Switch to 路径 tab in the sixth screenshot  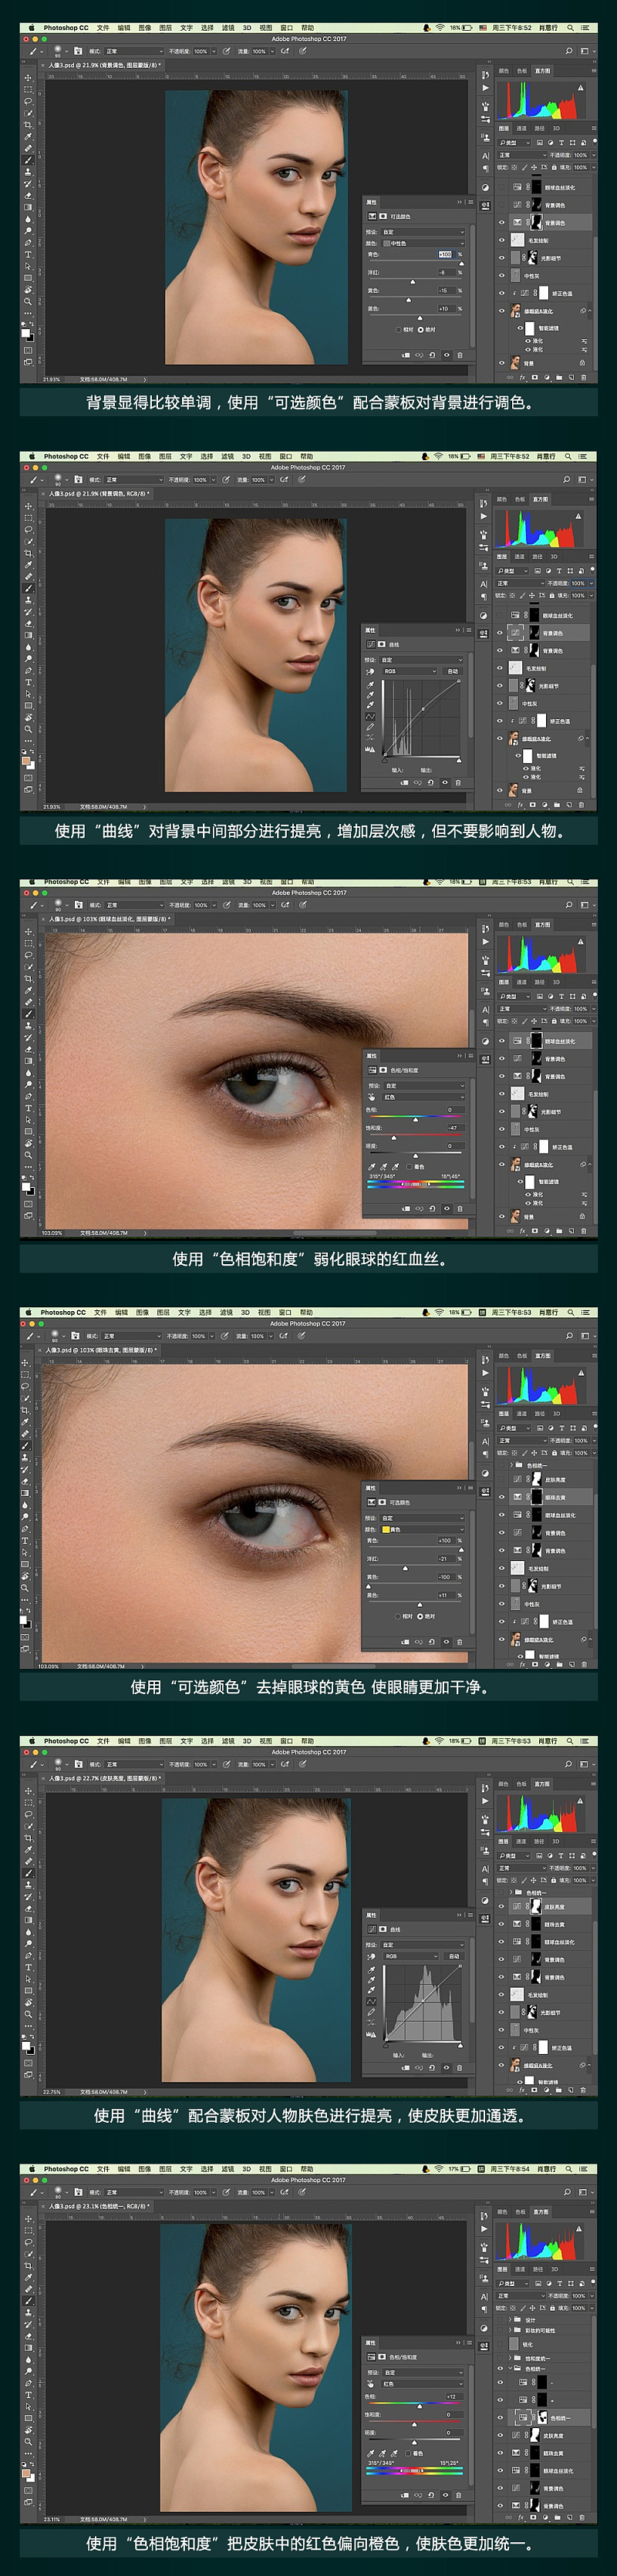(538, 2269)
